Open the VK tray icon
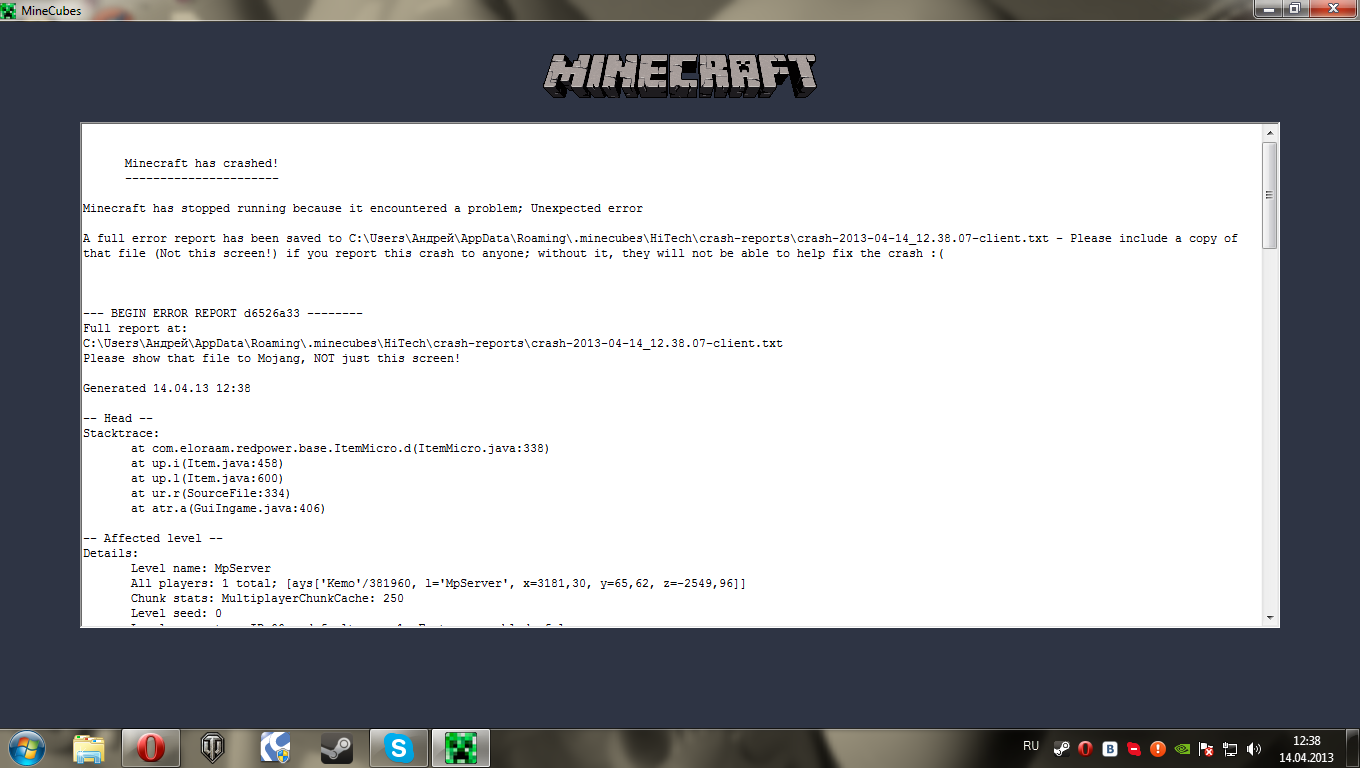Screen dimensions: 1360x768 point(1109,748)
